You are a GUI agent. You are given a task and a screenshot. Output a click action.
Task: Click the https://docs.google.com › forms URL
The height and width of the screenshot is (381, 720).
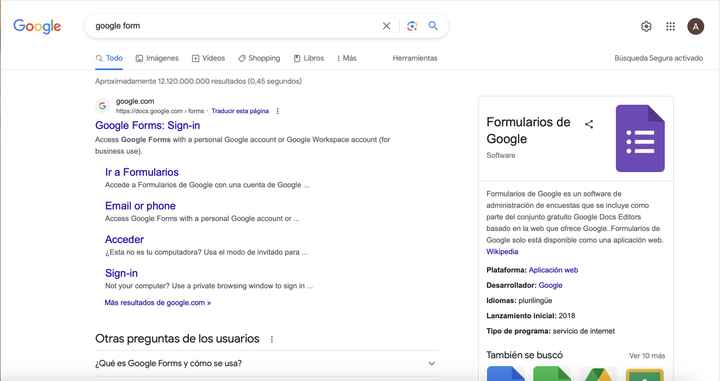coord(160,111)
